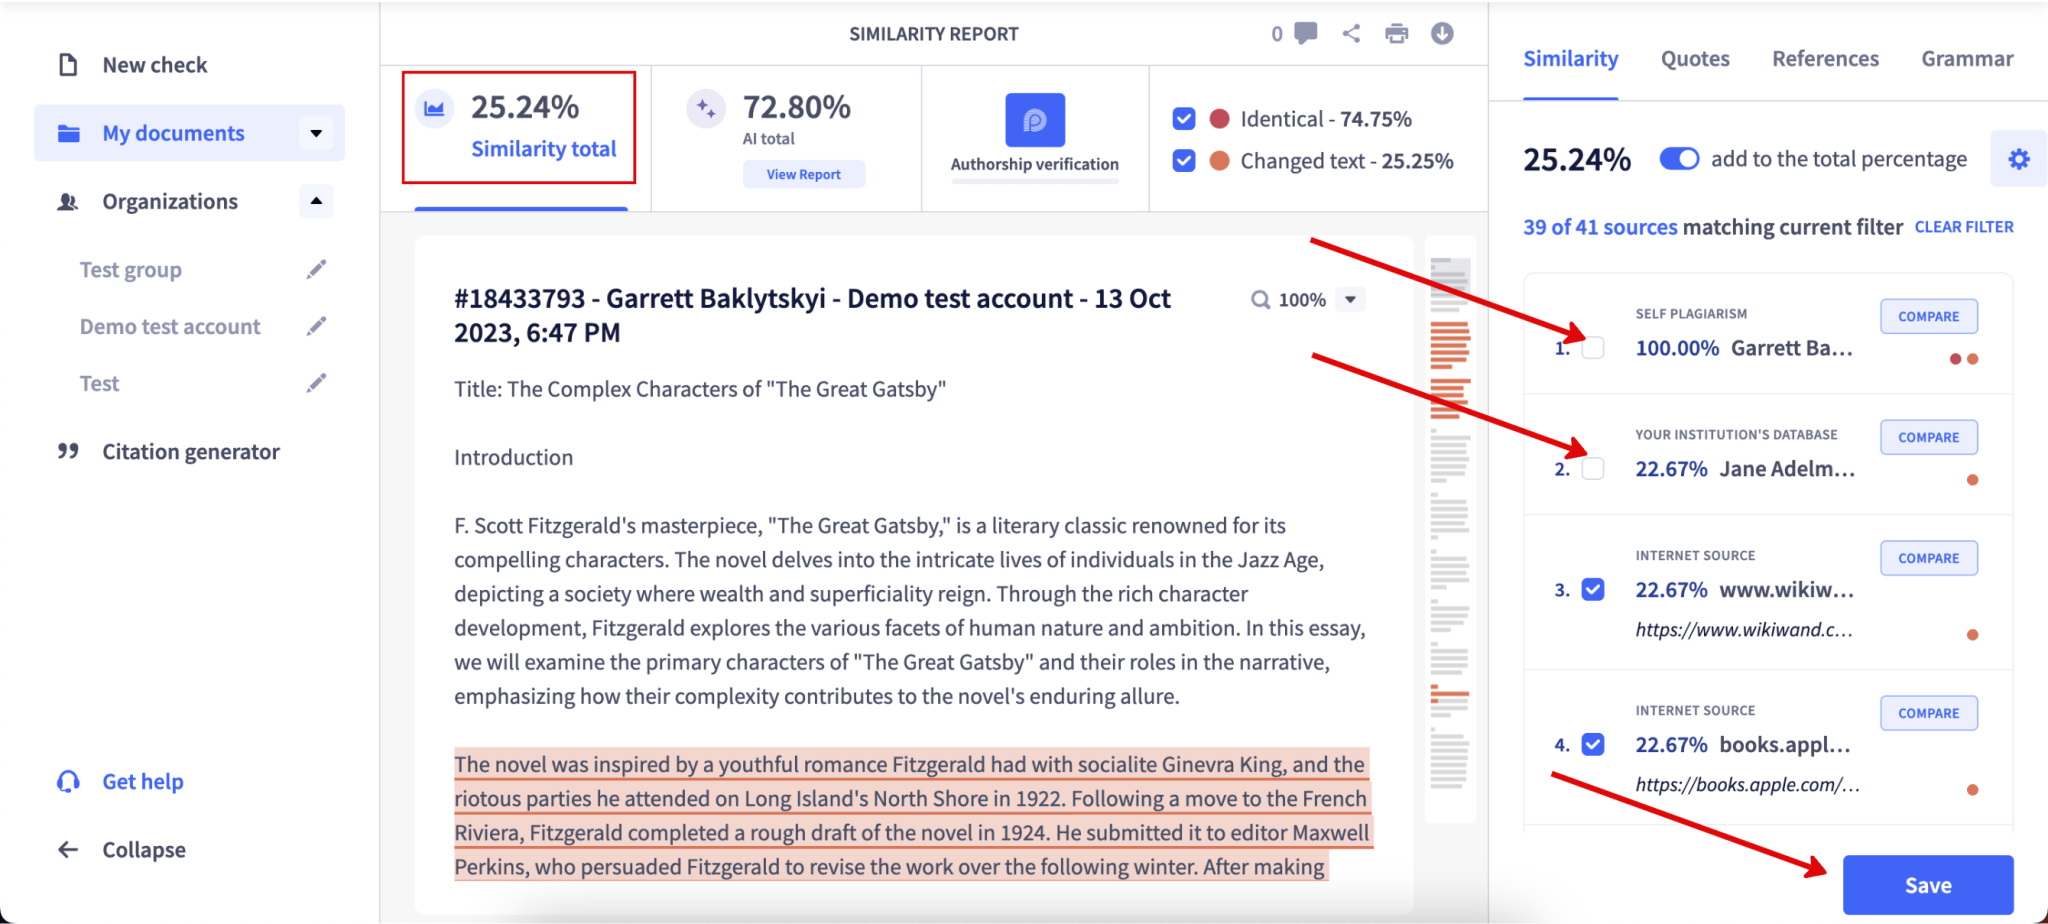Open comments via the speech bubble icon
This screenshot has width=2048, height=924.
coord(1305,33)
